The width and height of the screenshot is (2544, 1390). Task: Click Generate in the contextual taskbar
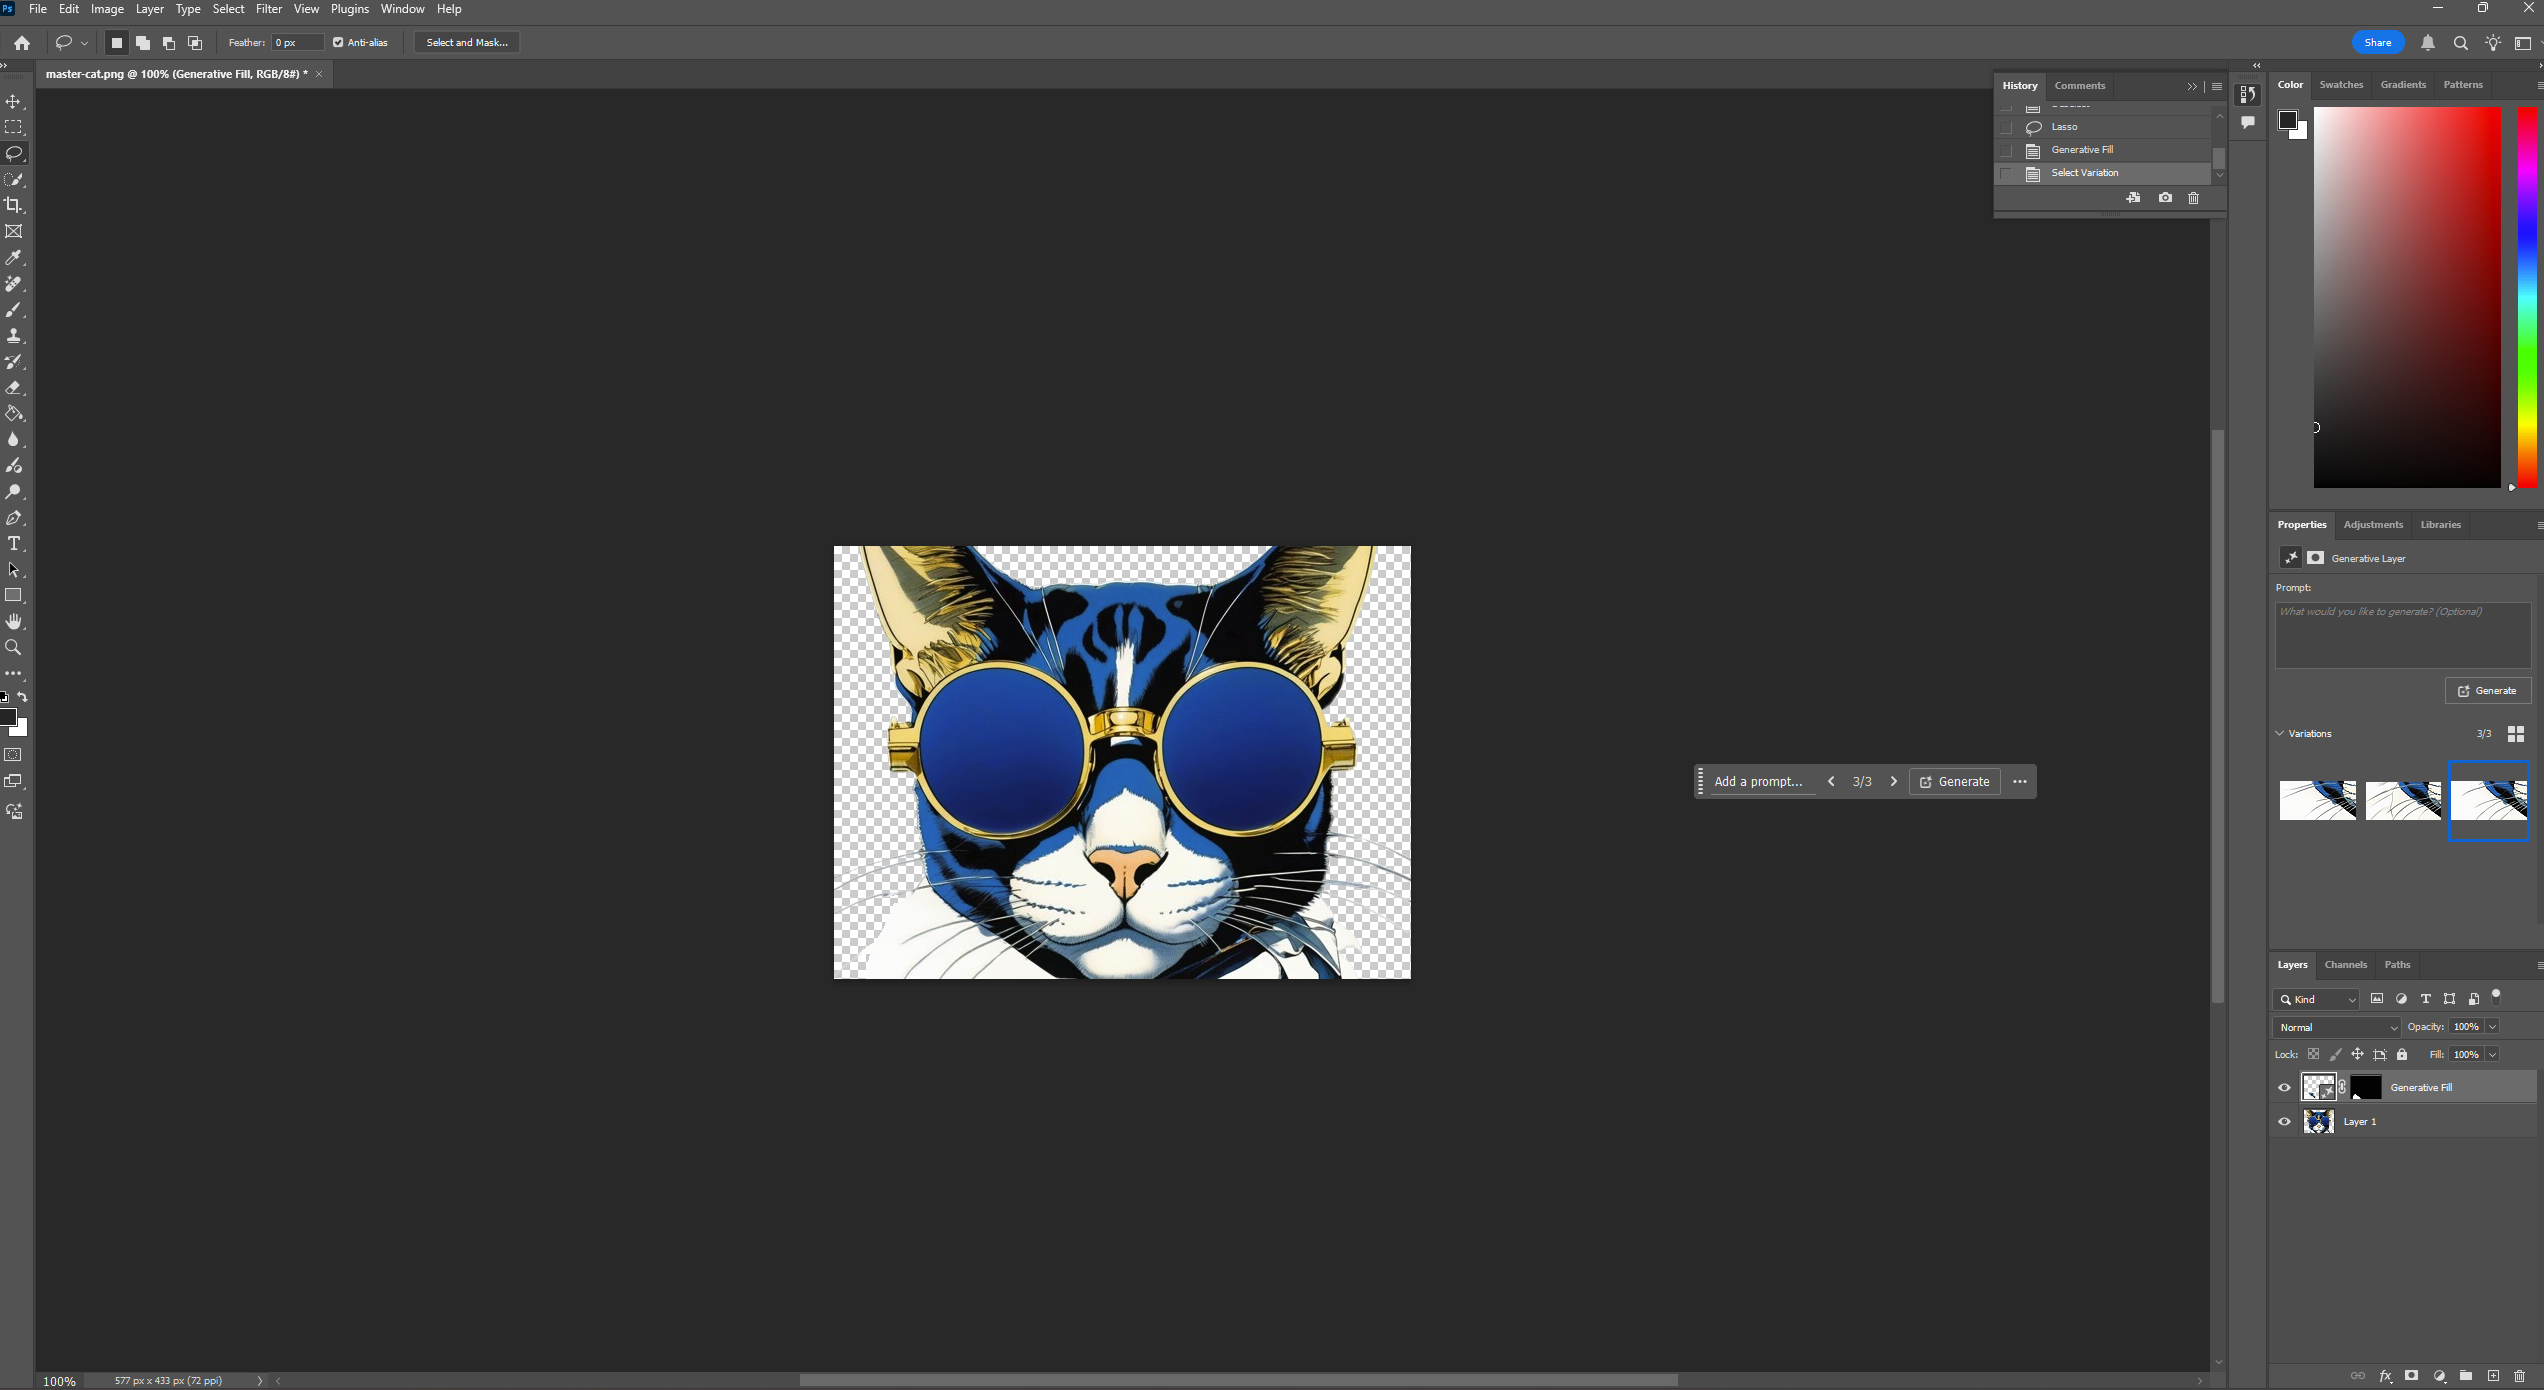(1955, 782)
